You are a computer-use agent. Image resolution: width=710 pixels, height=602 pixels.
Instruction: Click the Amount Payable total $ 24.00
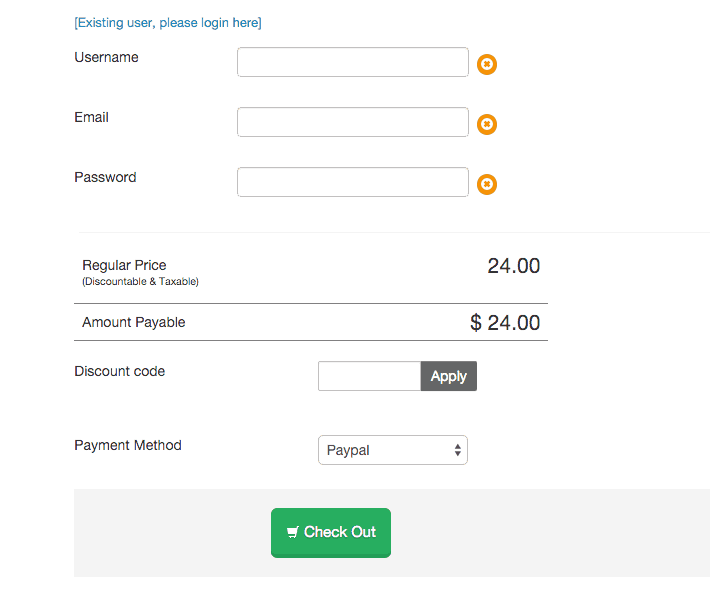click(505, 323)
